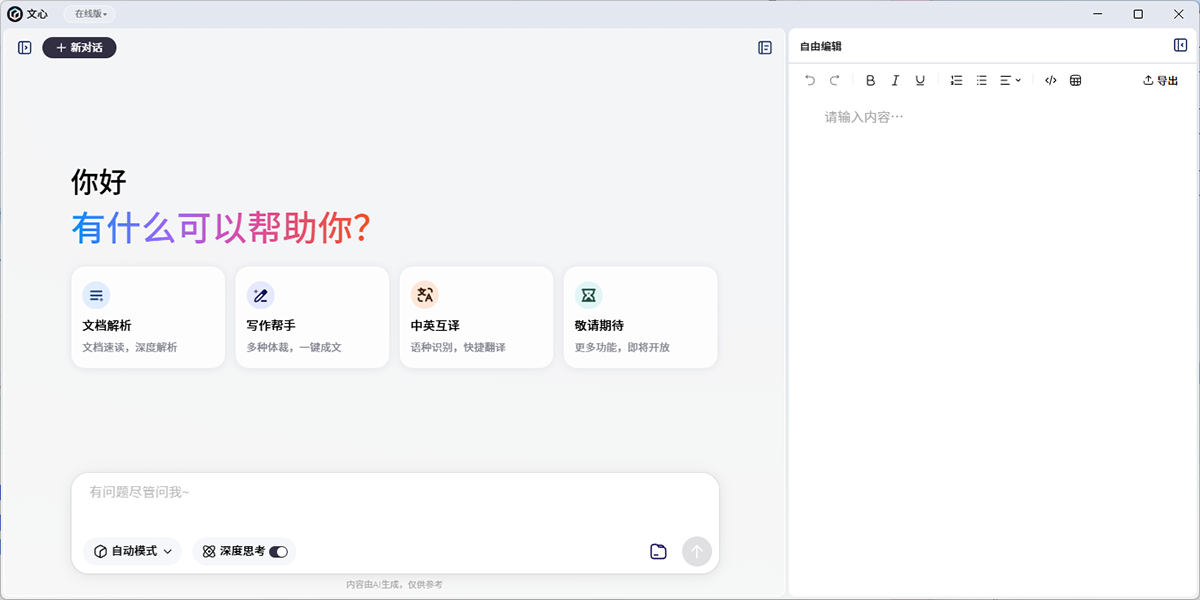The width and height of the screenshot is (1200, 600).
Task: Insert a bulleted unordered list
Action: click(x=981, y=81)
